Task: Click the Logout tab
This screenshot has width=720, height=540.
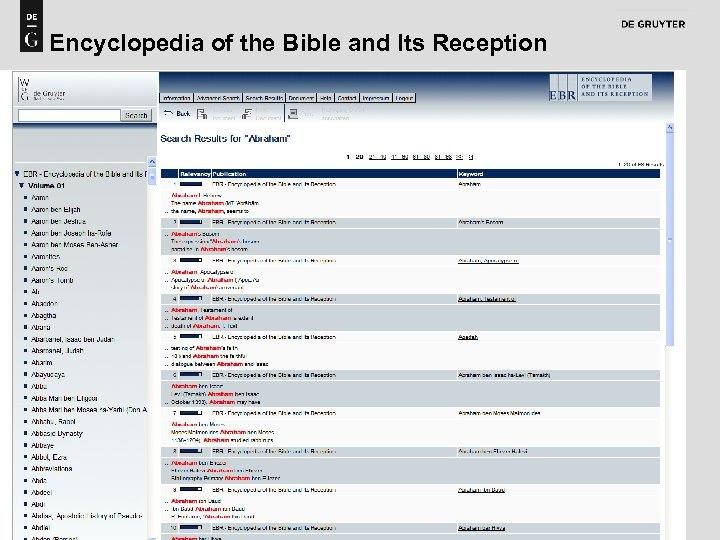Action: click(404, 98)
